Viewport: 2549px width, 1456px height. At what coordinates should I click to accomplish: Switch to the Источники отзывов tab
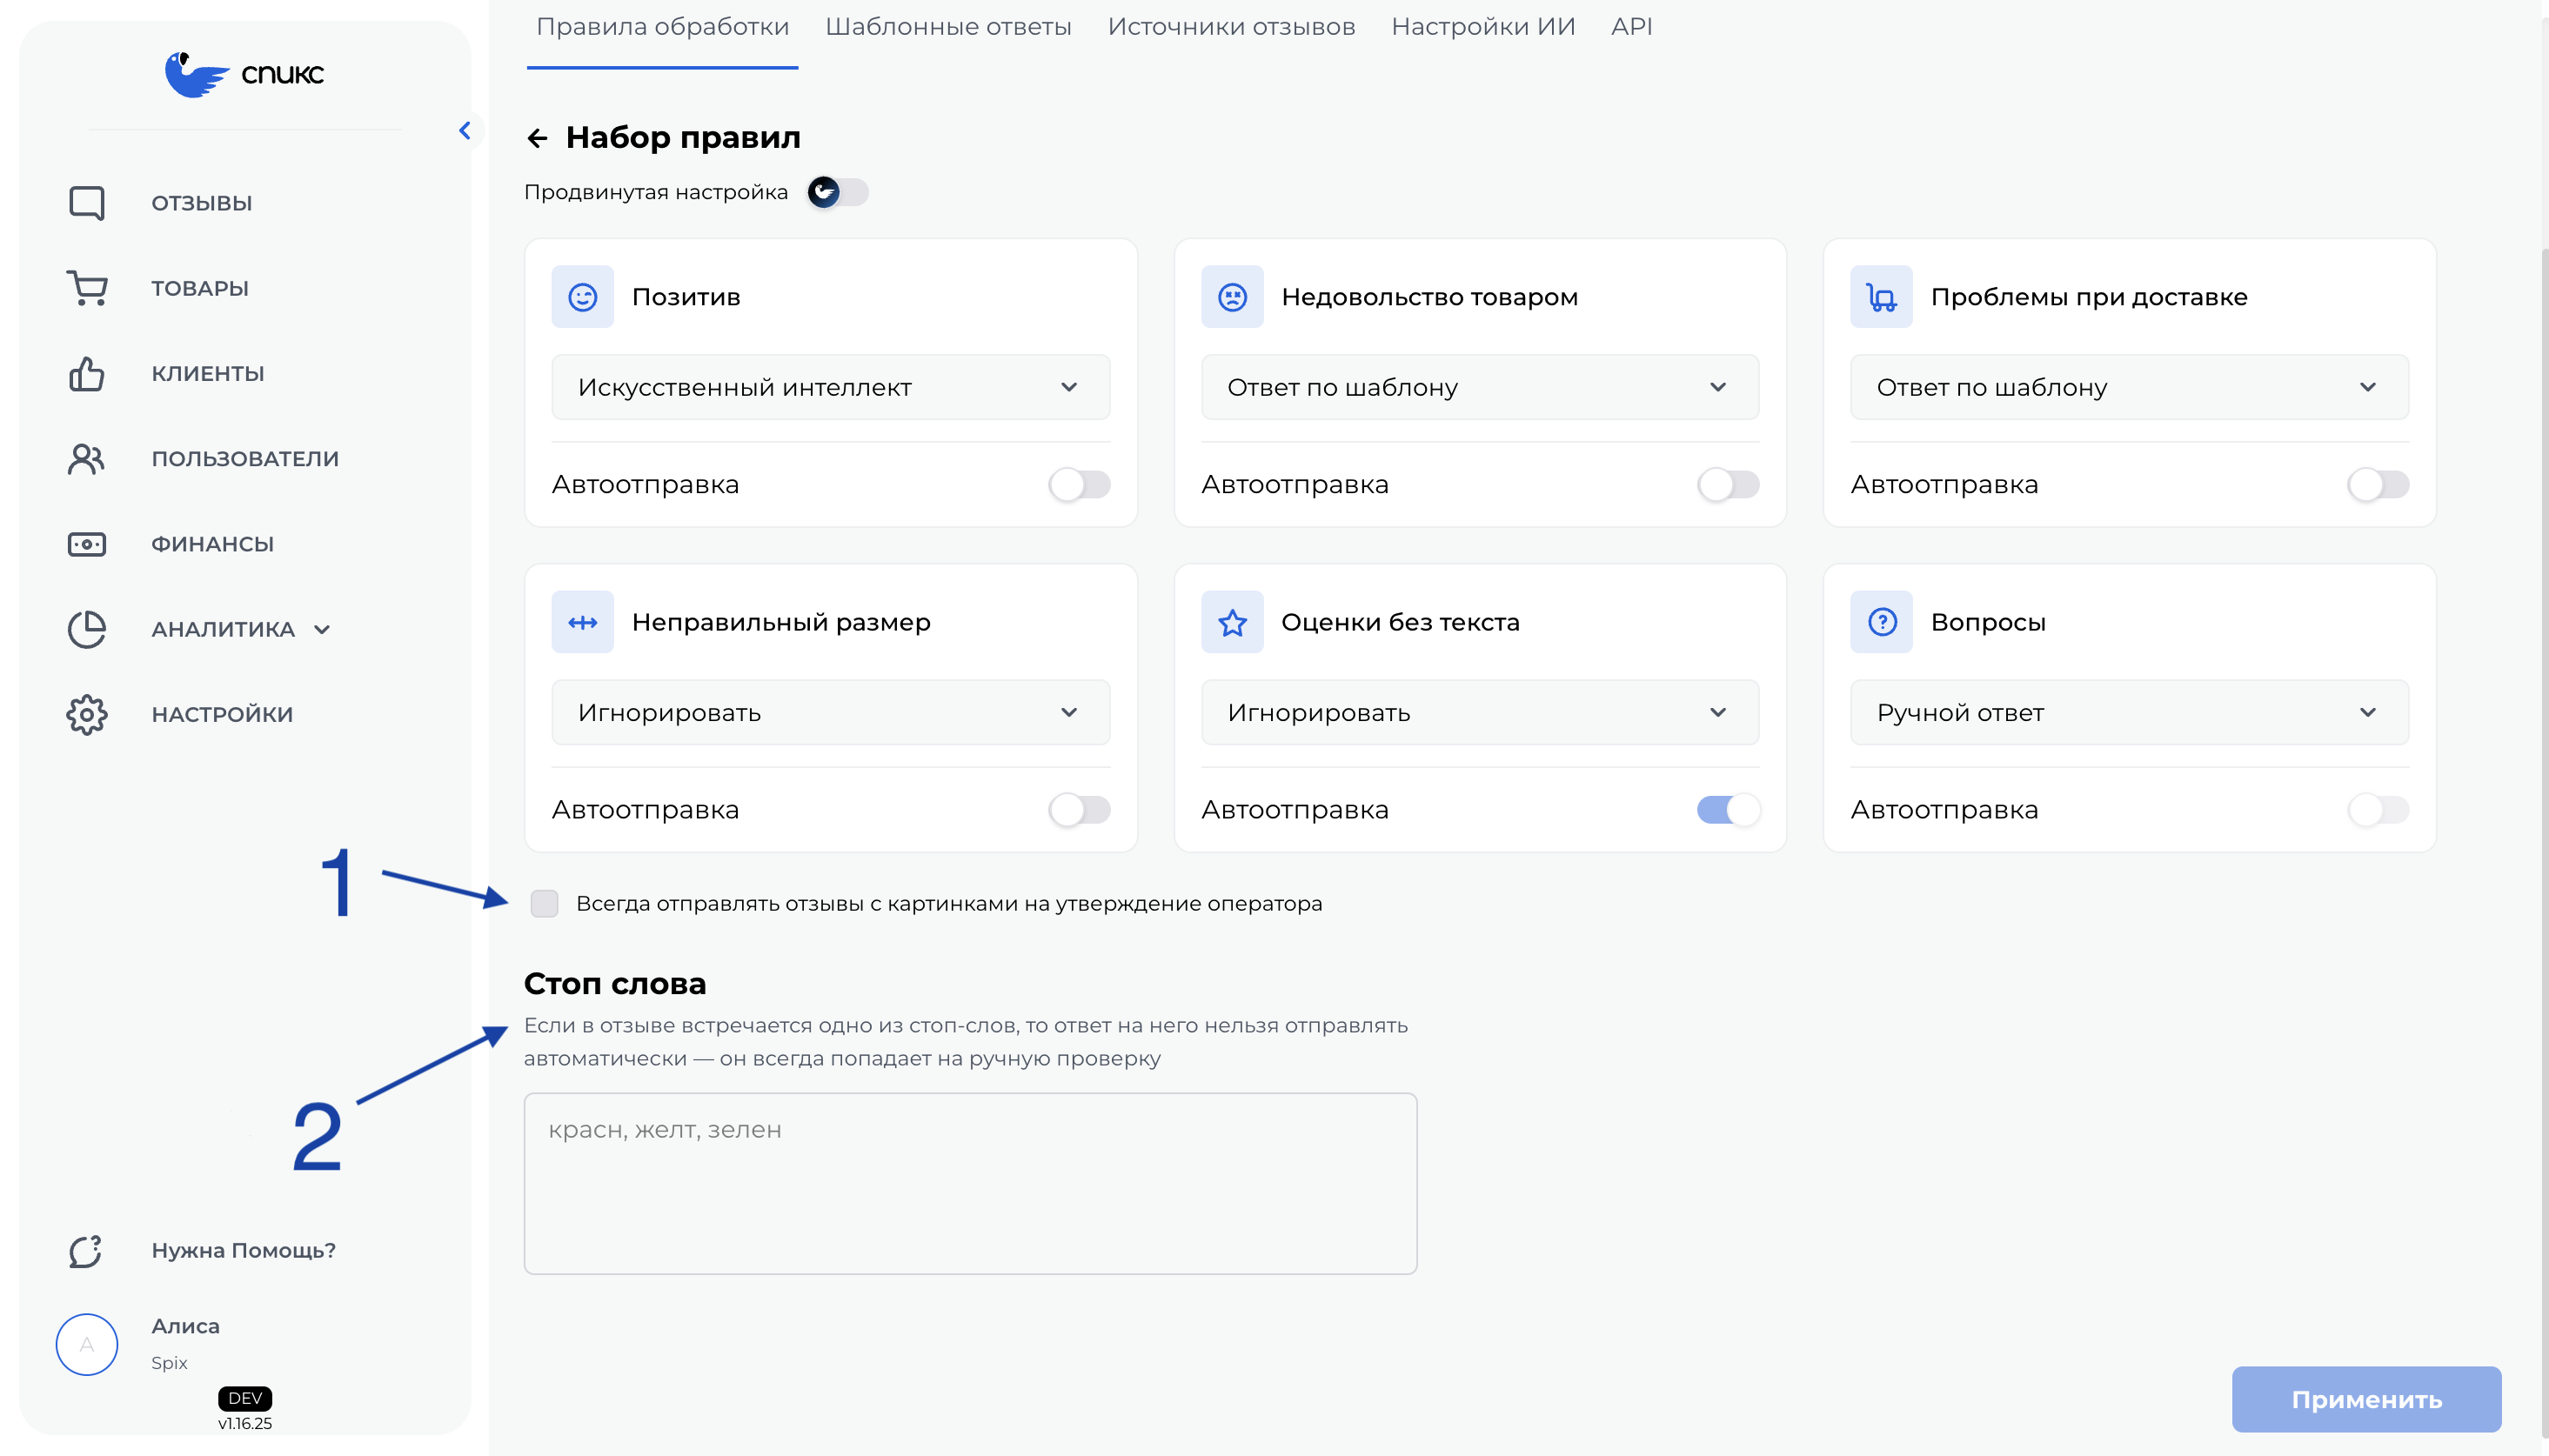pos(1231,27)
